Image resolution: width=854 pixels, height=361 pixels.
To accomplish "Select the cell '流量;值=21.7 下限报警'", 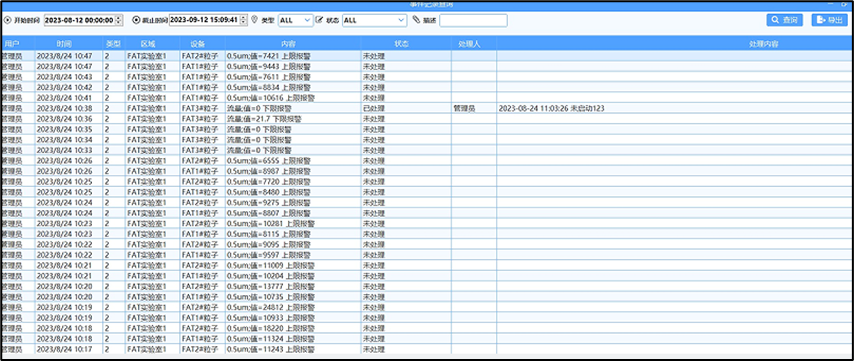I will pos(293,119).
